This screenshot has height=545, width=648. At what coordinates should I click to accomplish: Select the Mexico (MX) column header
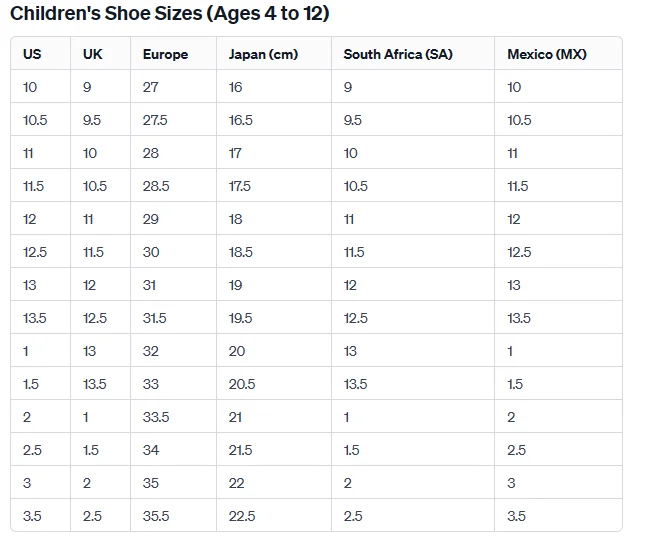547,54
